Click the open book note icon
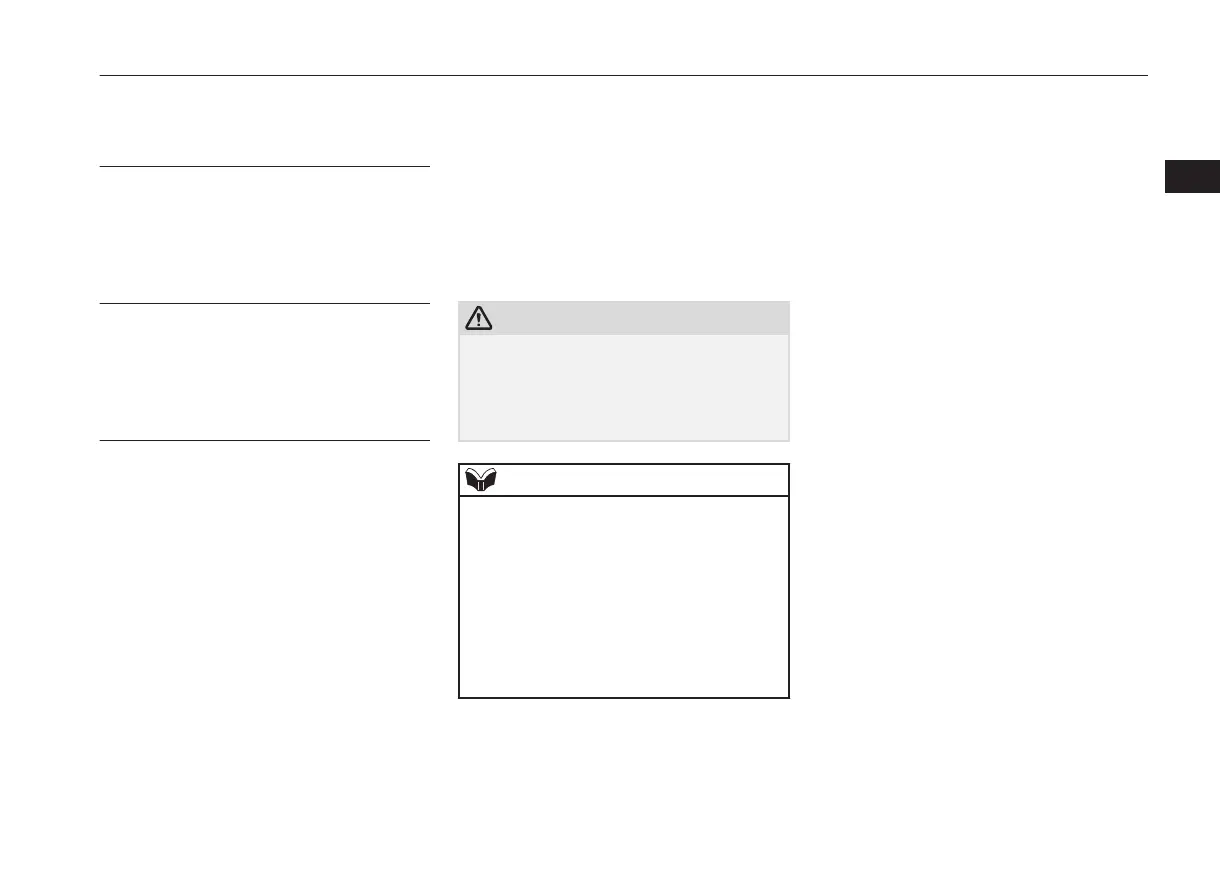 click(483, 481)
